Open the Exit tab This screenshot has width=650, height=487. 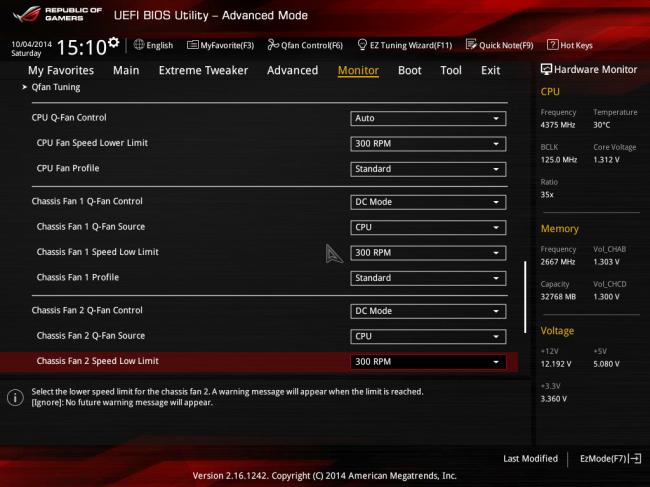490,70
